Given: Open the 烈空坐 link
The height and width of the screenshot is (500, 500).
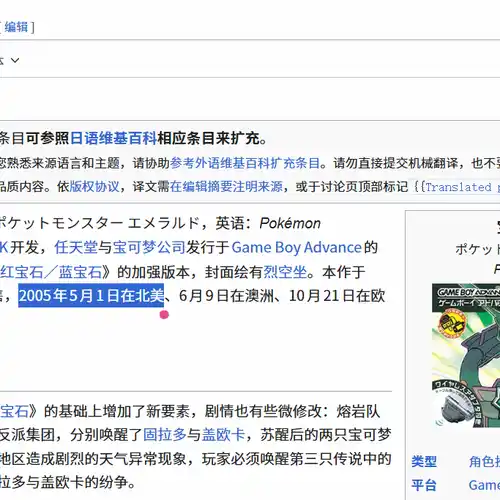Looking at the screenshot, I should click(285, 272).
